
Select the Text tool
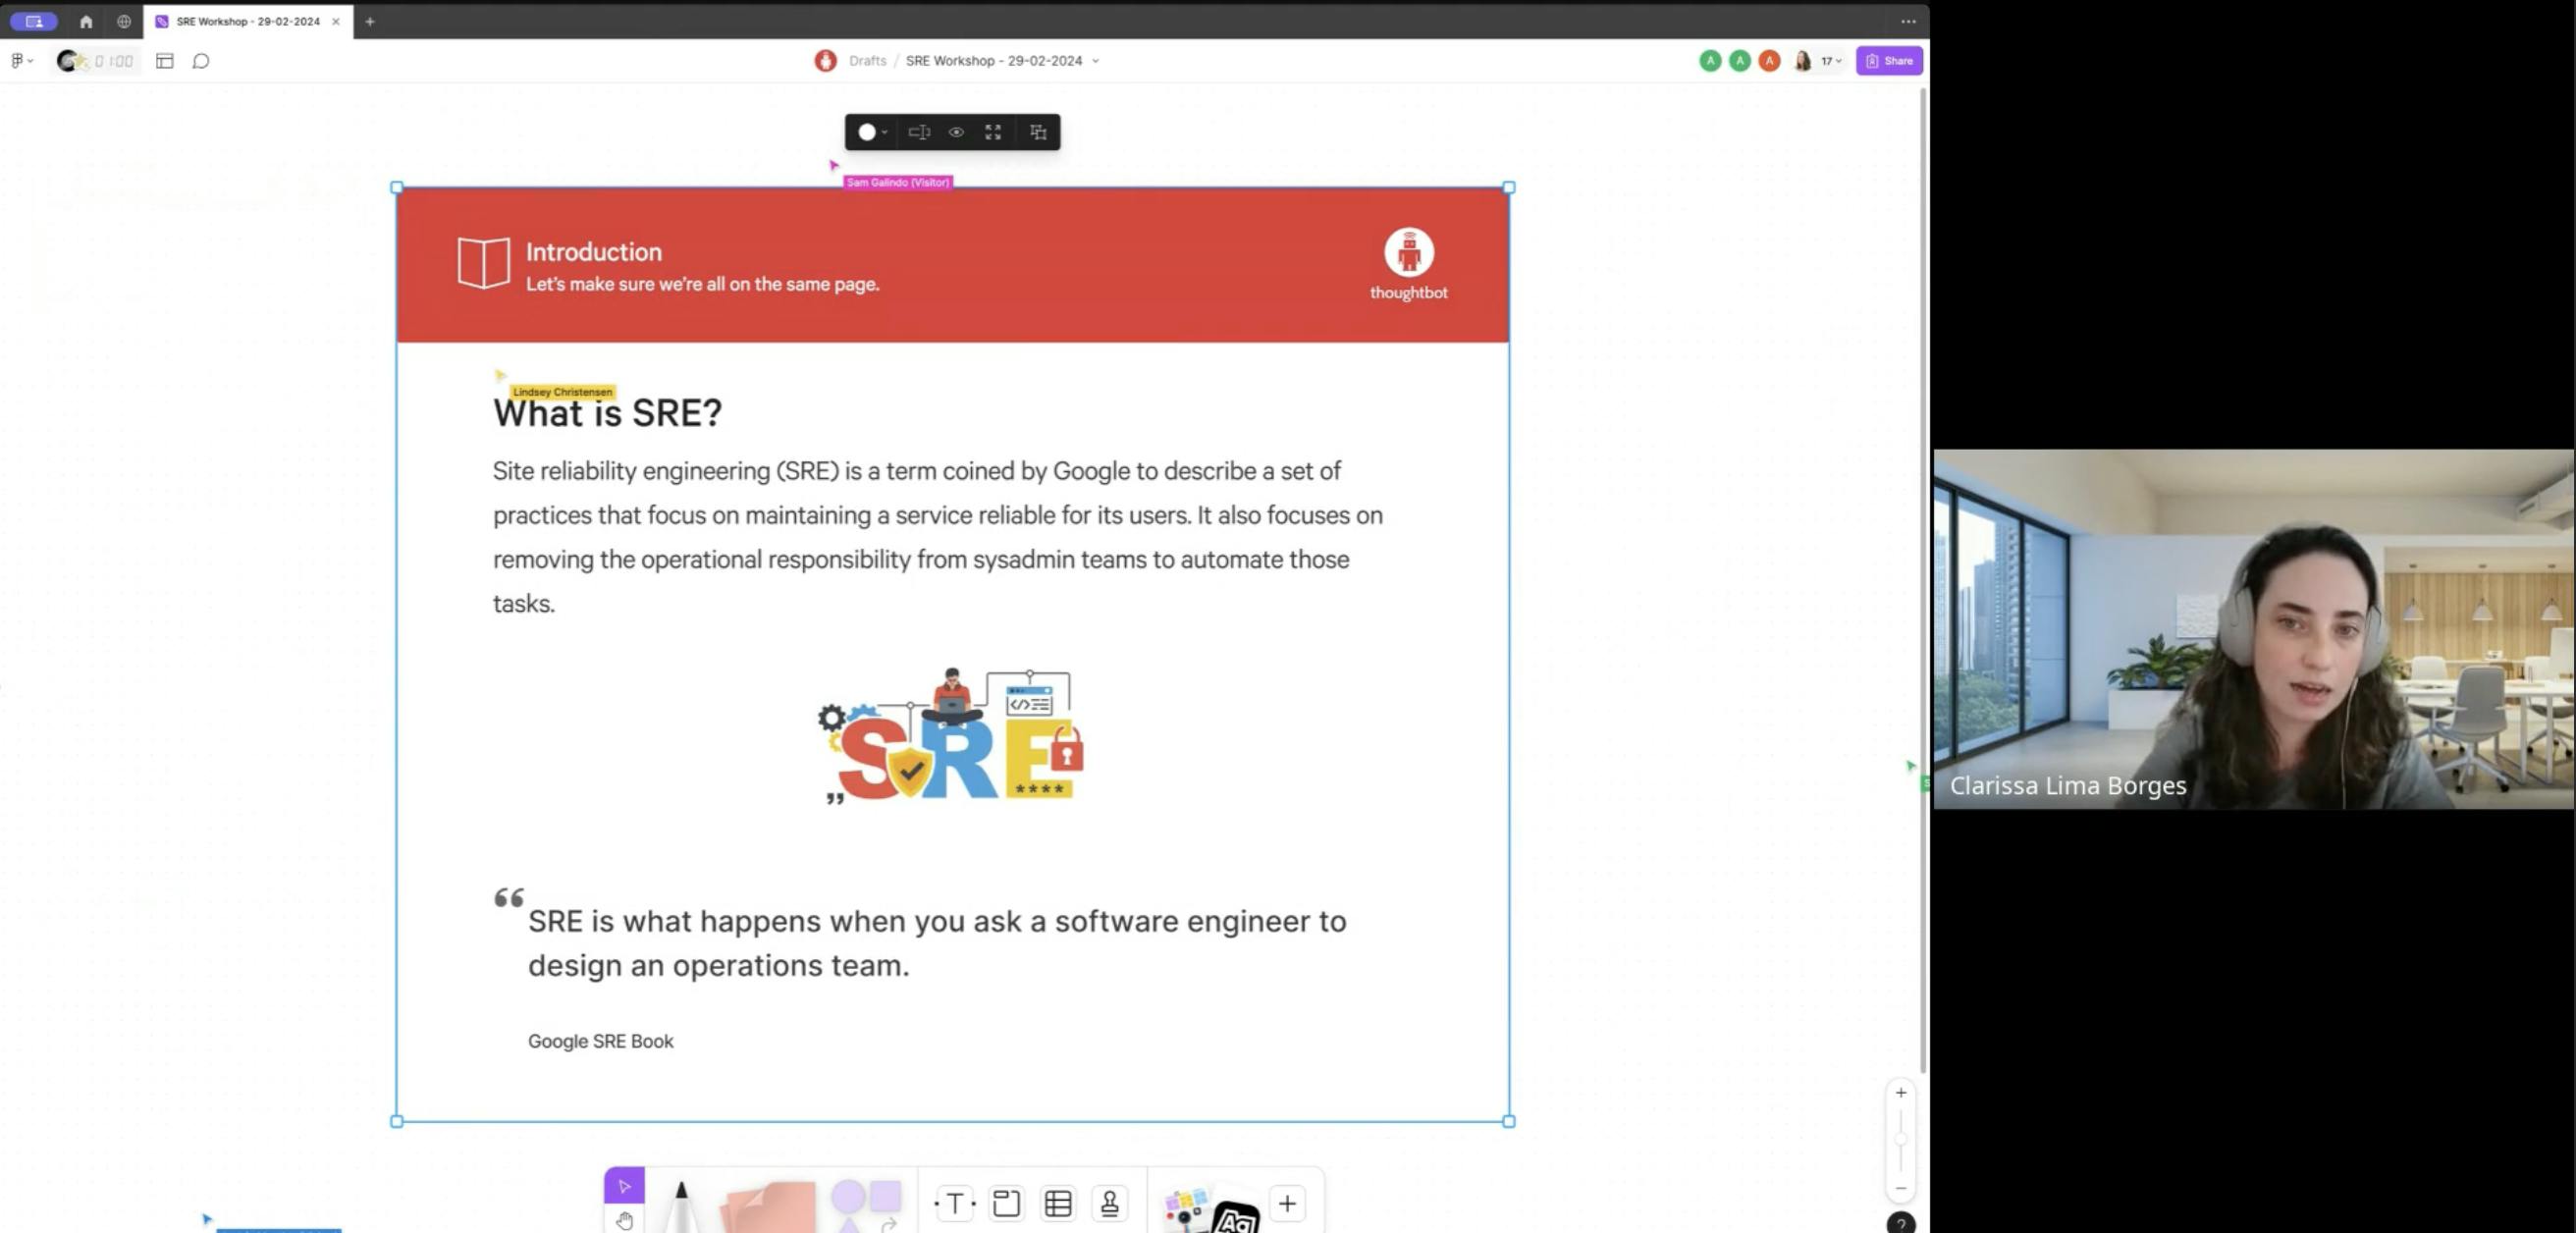955,1203
